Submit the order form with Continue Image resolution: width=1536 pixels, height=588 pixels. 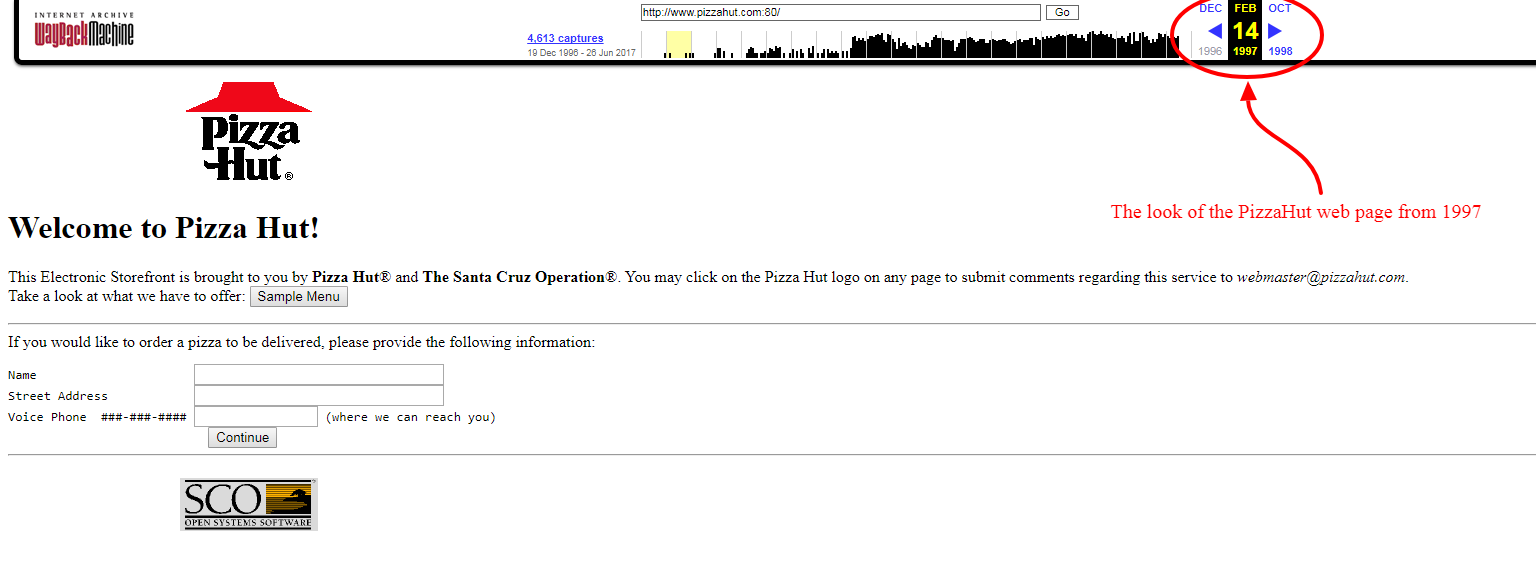[242, 437]
